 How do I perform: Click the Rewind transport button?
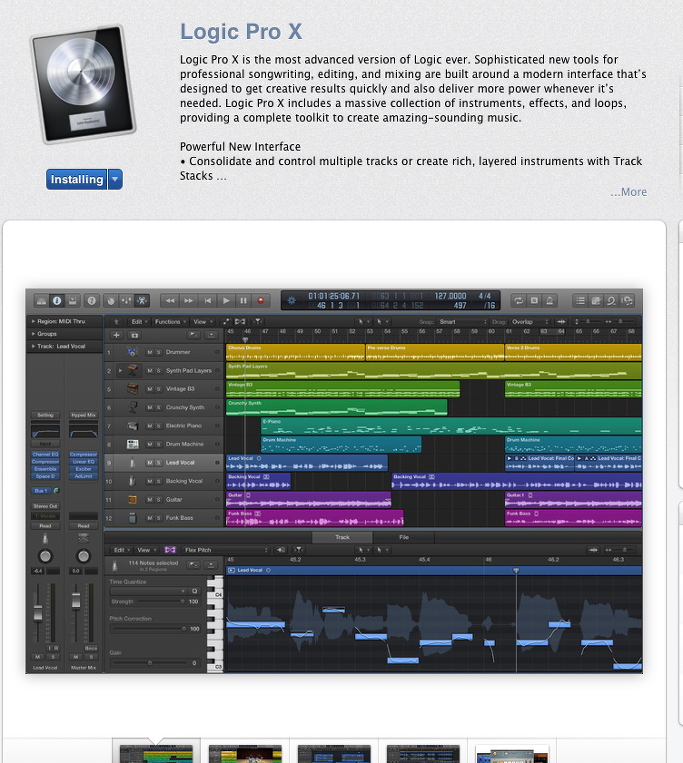(x=170, y=301)
